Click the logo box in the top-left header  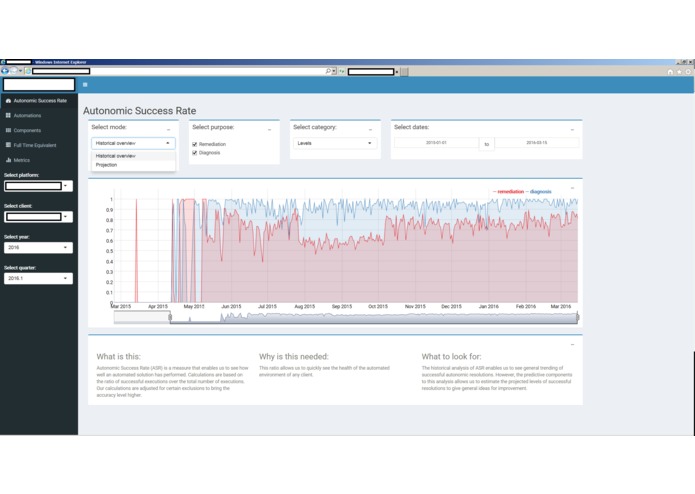(x=39, y=84)
